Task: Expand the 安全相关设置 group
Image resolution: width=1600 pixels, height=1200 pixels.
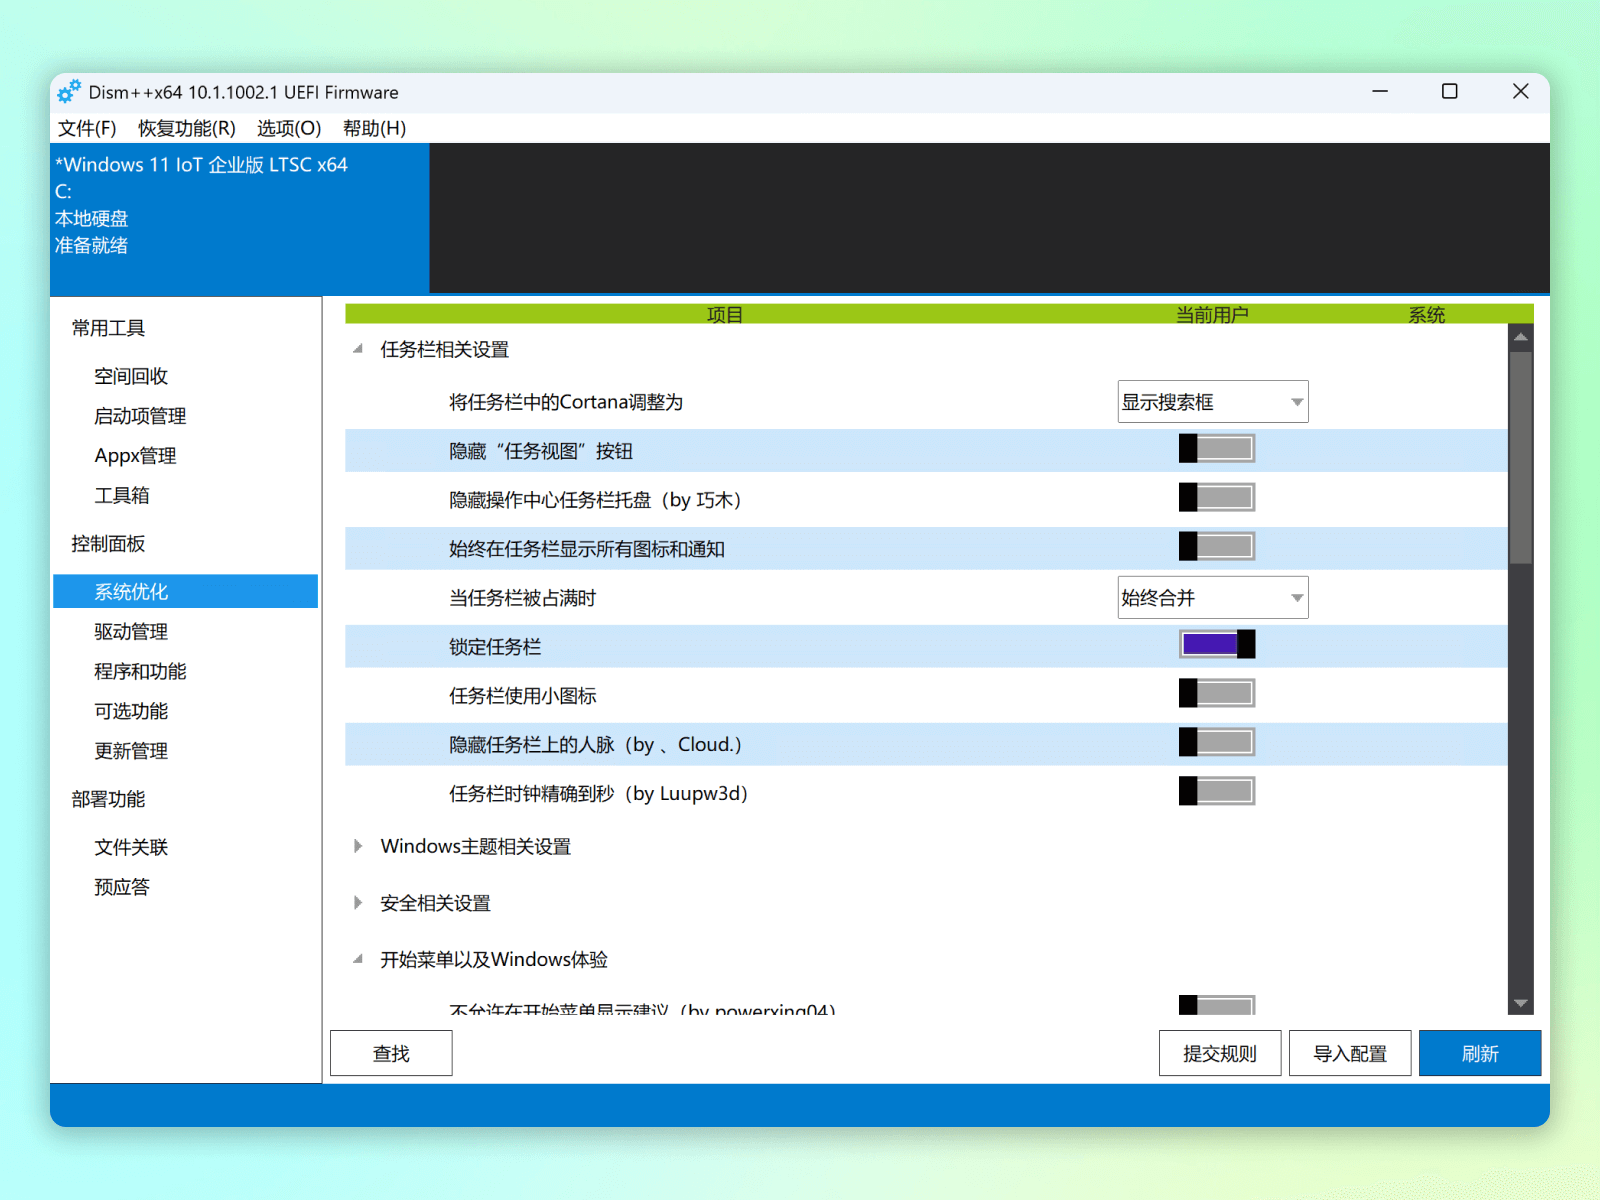Action: pyautogui.click(x=358, y=904)
